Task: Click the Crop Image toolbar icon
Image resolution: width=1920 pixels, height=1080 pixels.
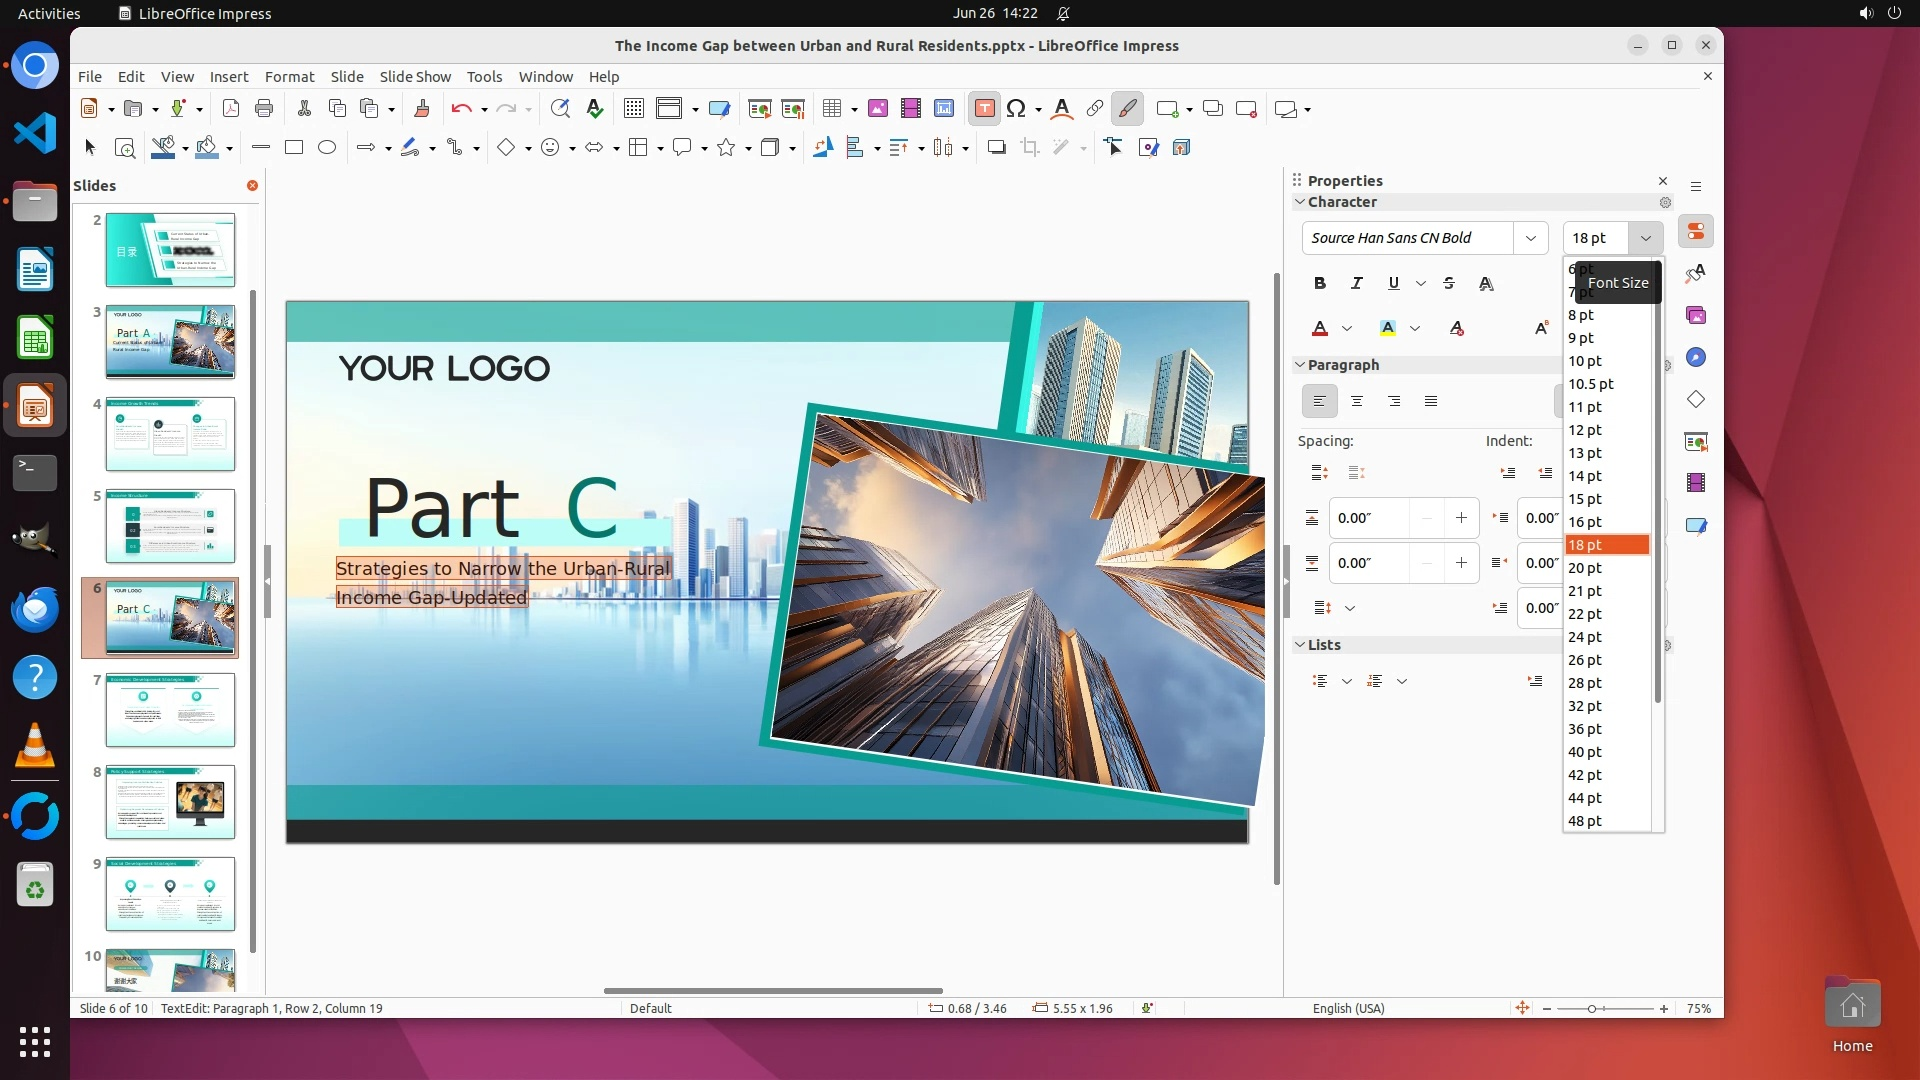Action: [x=1030, y=148]
